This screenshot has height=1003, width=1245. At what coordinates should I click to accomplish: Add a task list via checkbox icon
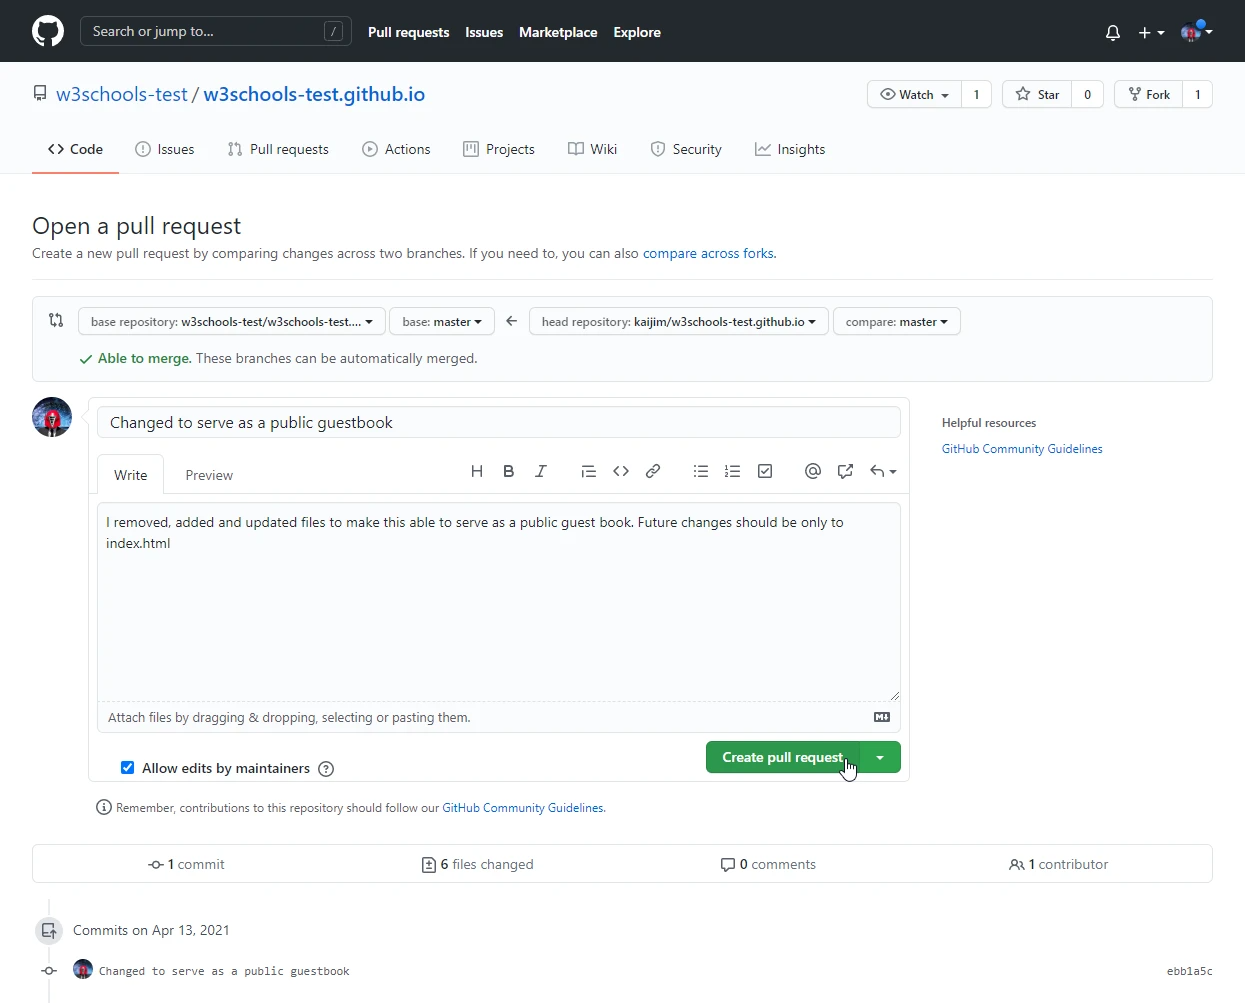(765, 471)
